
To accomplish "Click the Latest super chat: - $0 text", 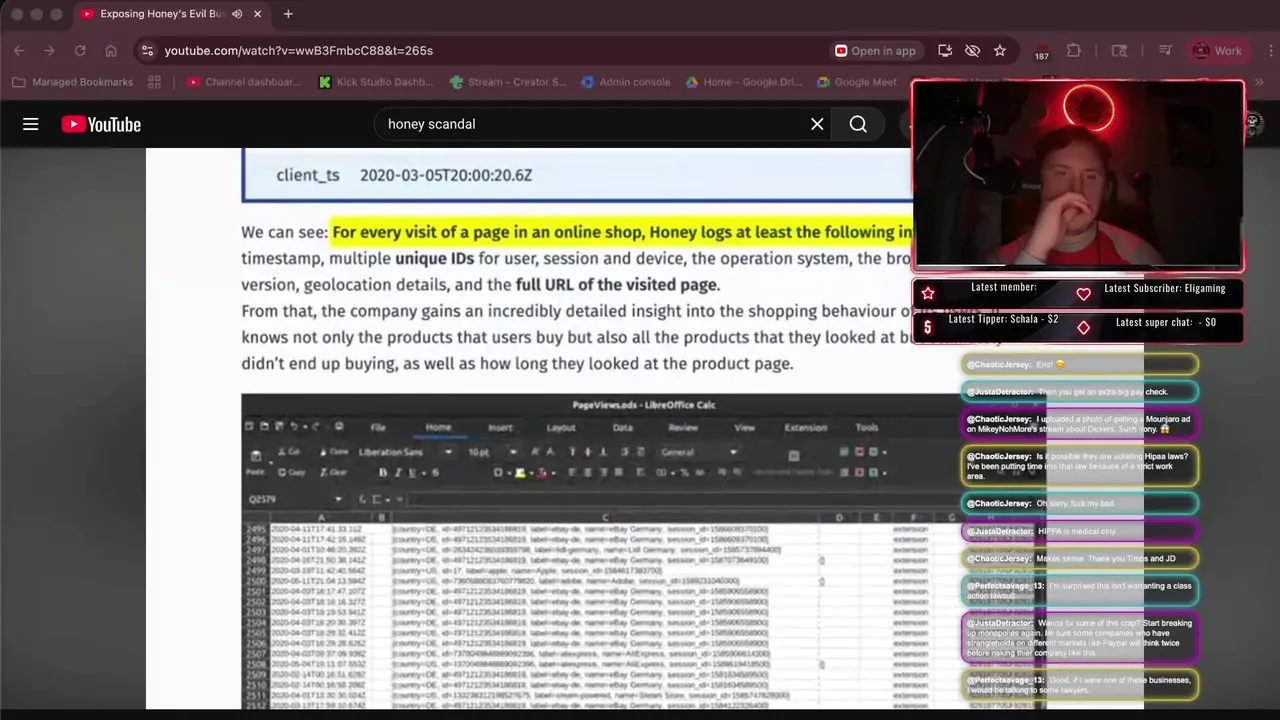I will coord(1165,322).
